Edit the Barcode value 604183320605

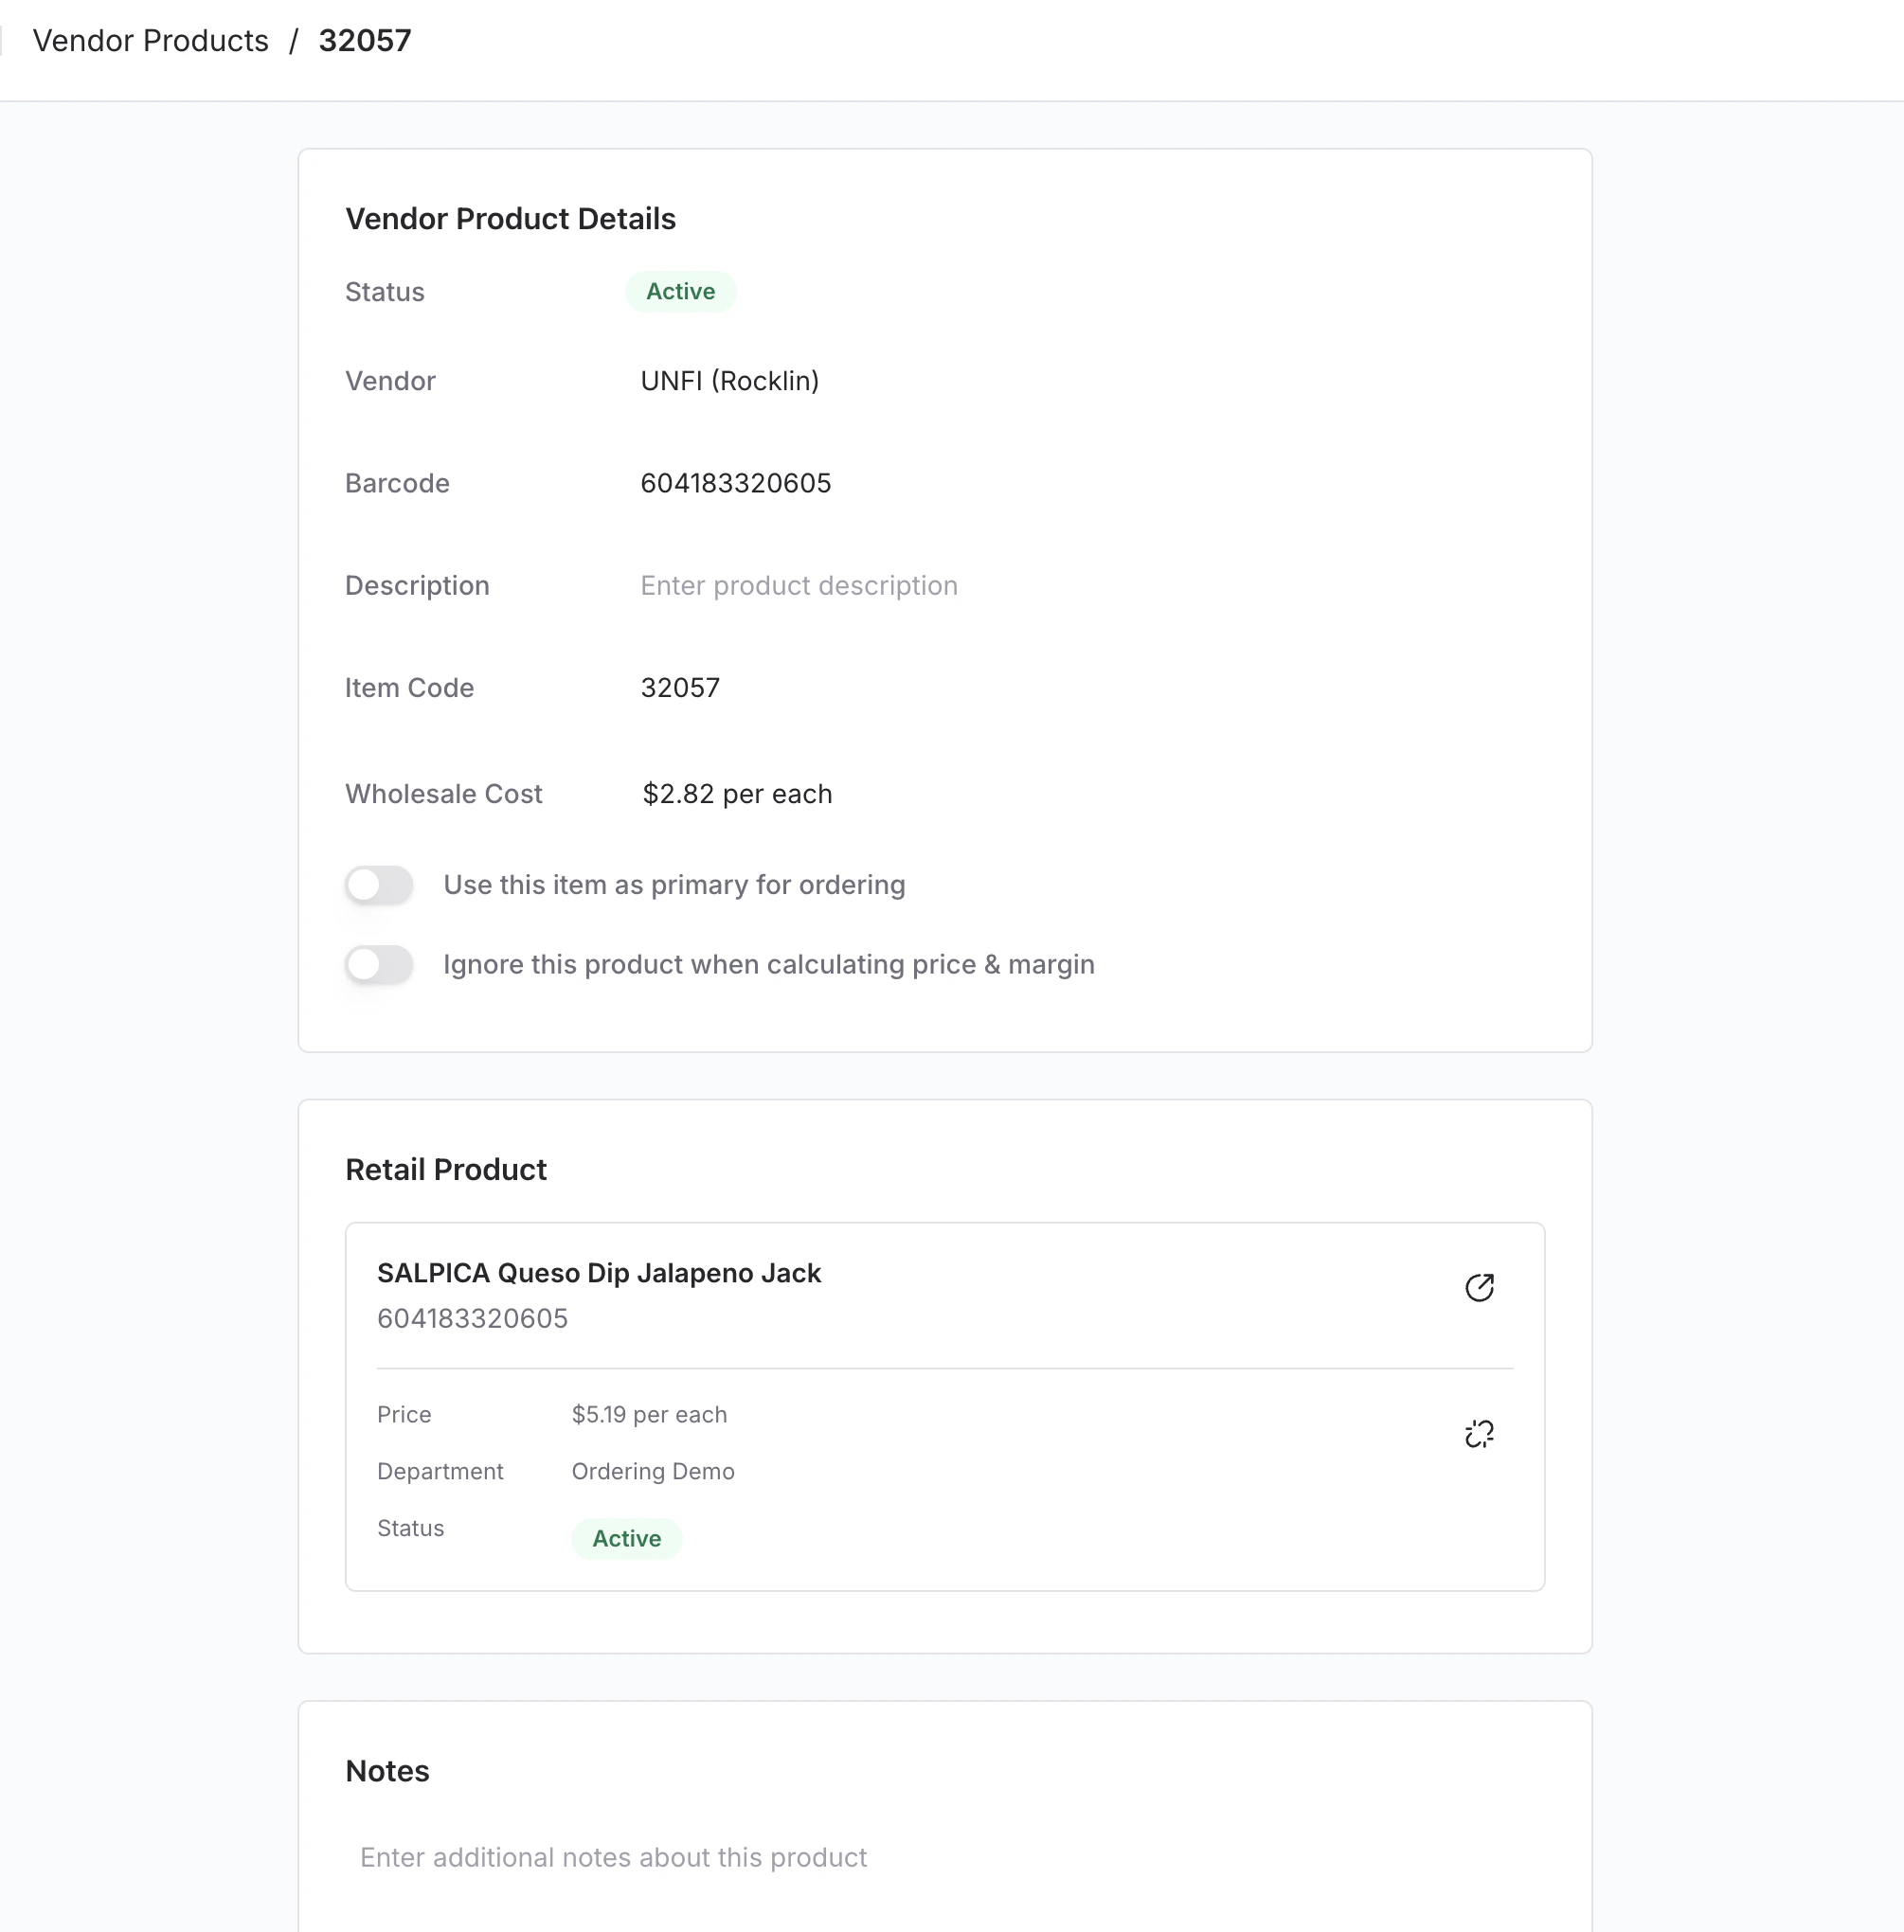(x=735, y=484)
